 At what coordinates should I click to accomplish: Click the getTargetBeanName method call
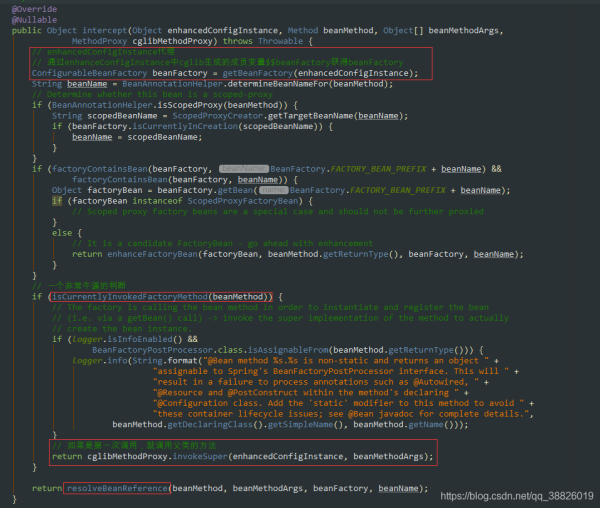click(311, 116)
